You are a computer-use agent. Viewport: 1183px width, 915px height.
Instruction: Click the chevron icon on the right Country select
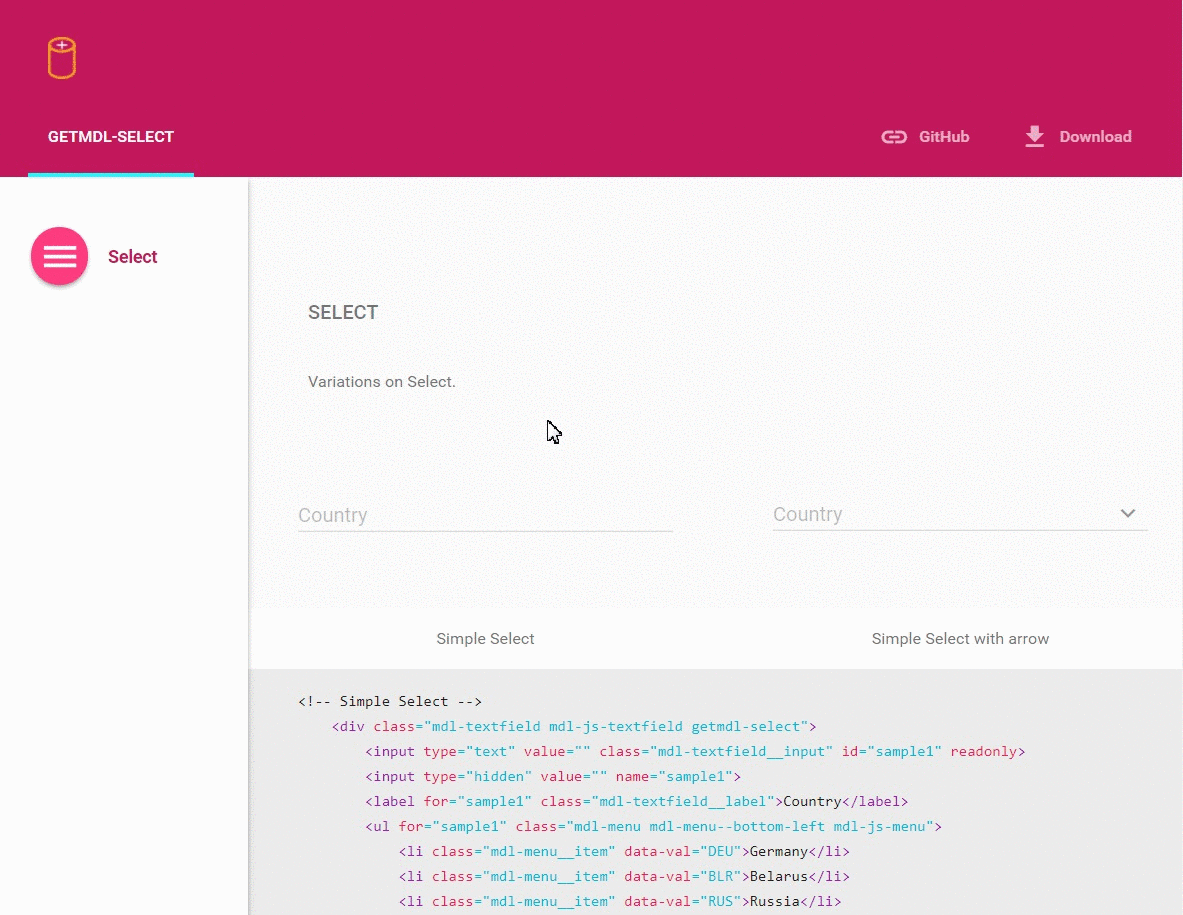pyautogui.click(x=1128, y=513)
